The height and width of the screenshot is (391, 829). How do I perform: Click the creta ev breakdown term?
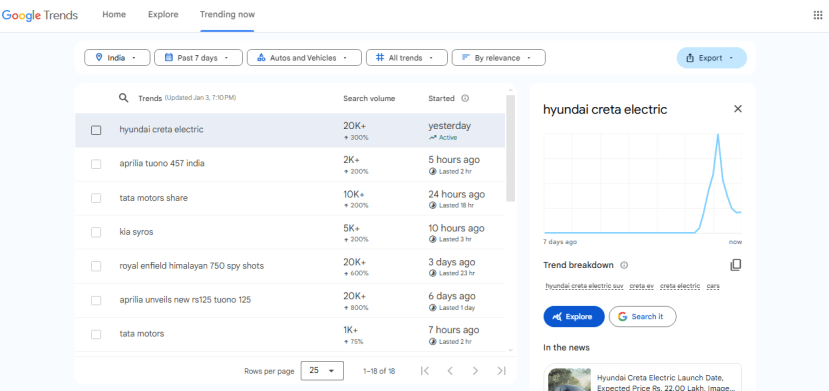click(642, 286)
